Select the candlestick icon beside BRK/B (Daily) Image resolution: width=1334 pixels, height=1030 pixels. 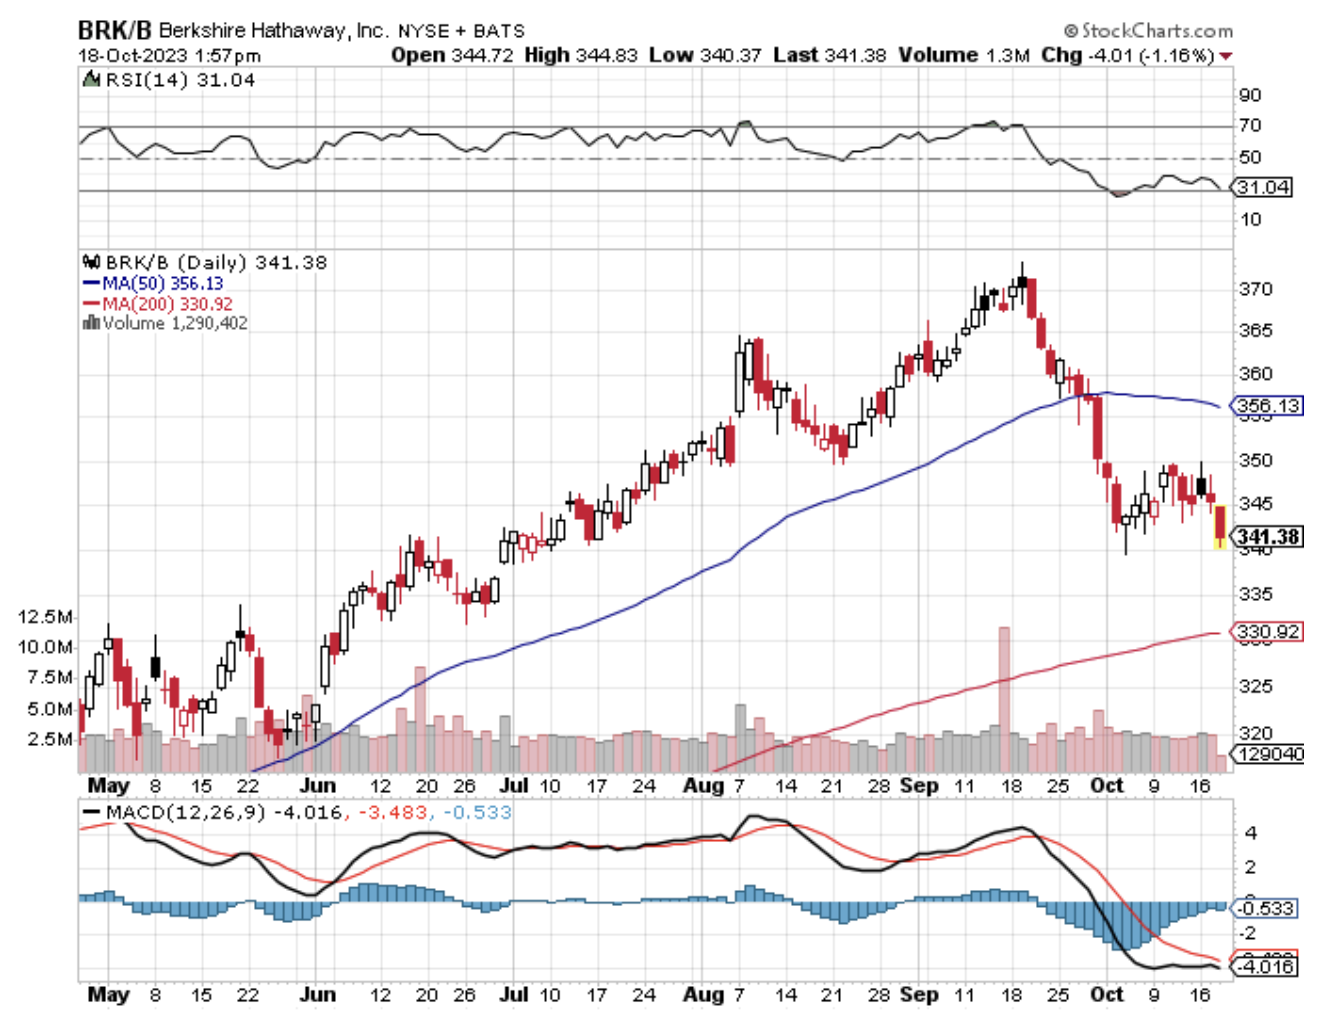coord(91,262)
